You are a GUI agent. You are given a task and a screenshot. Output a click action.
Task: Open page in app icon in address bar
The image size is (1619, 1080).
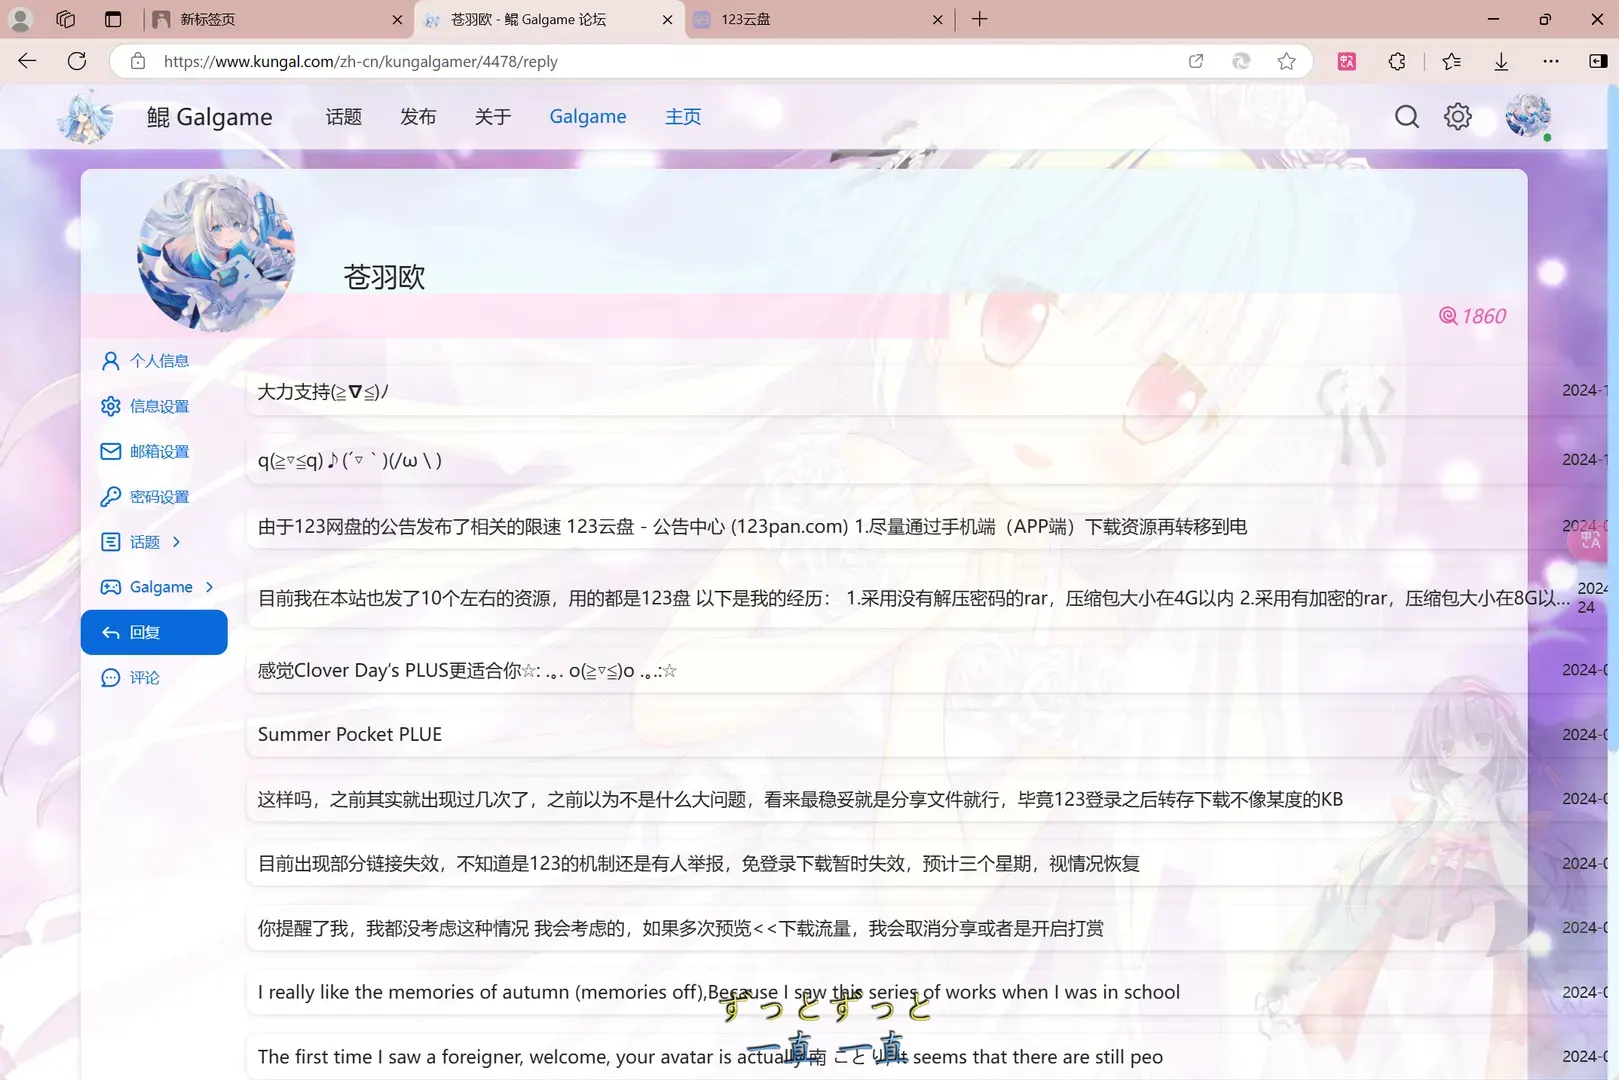[1196, 61]
